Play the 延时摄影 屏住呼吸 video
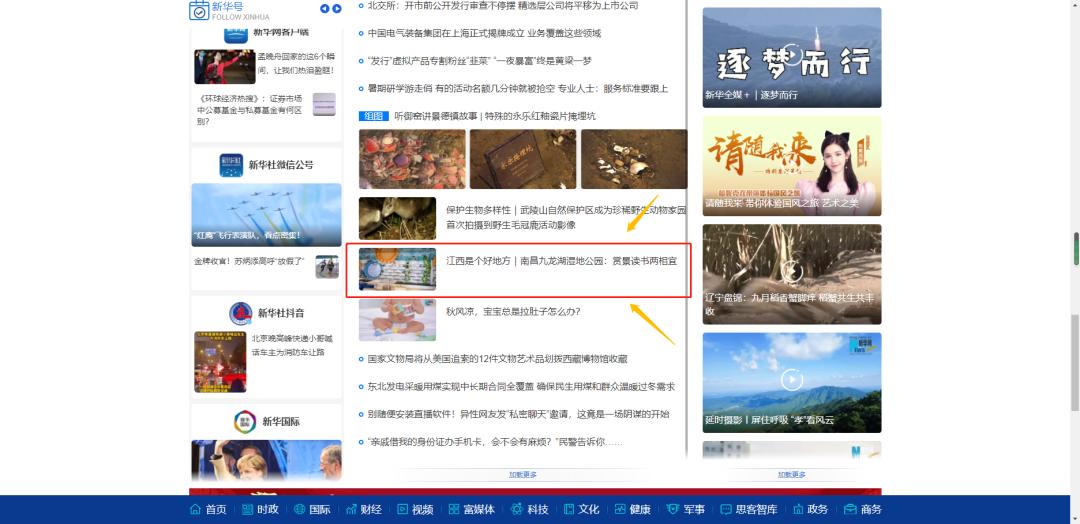Image resolution: width=1080 pixels, height=524 pixels. point(792,379)
